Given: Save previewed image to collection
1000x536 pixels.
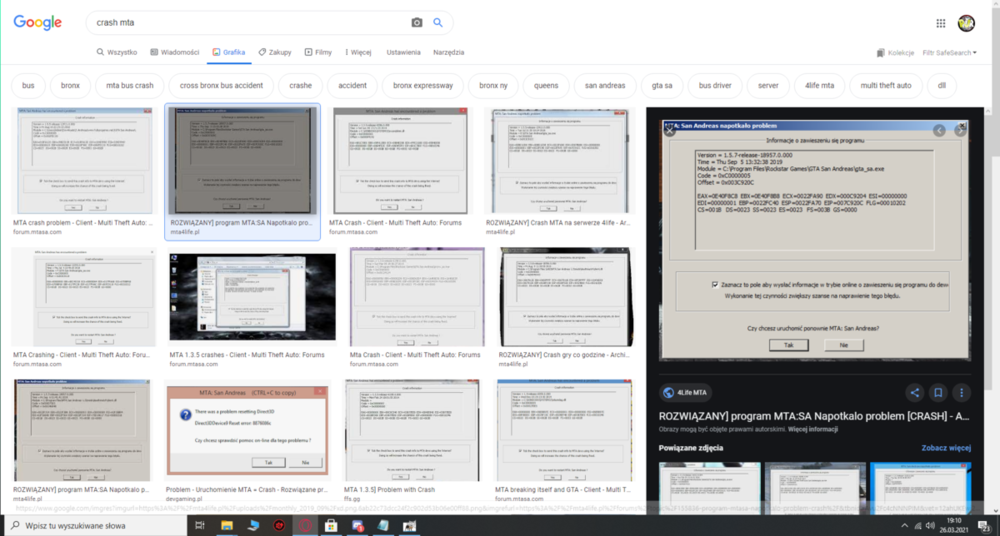Looking at the screenshot, I should pyautogui.click(x=938, y=393).
